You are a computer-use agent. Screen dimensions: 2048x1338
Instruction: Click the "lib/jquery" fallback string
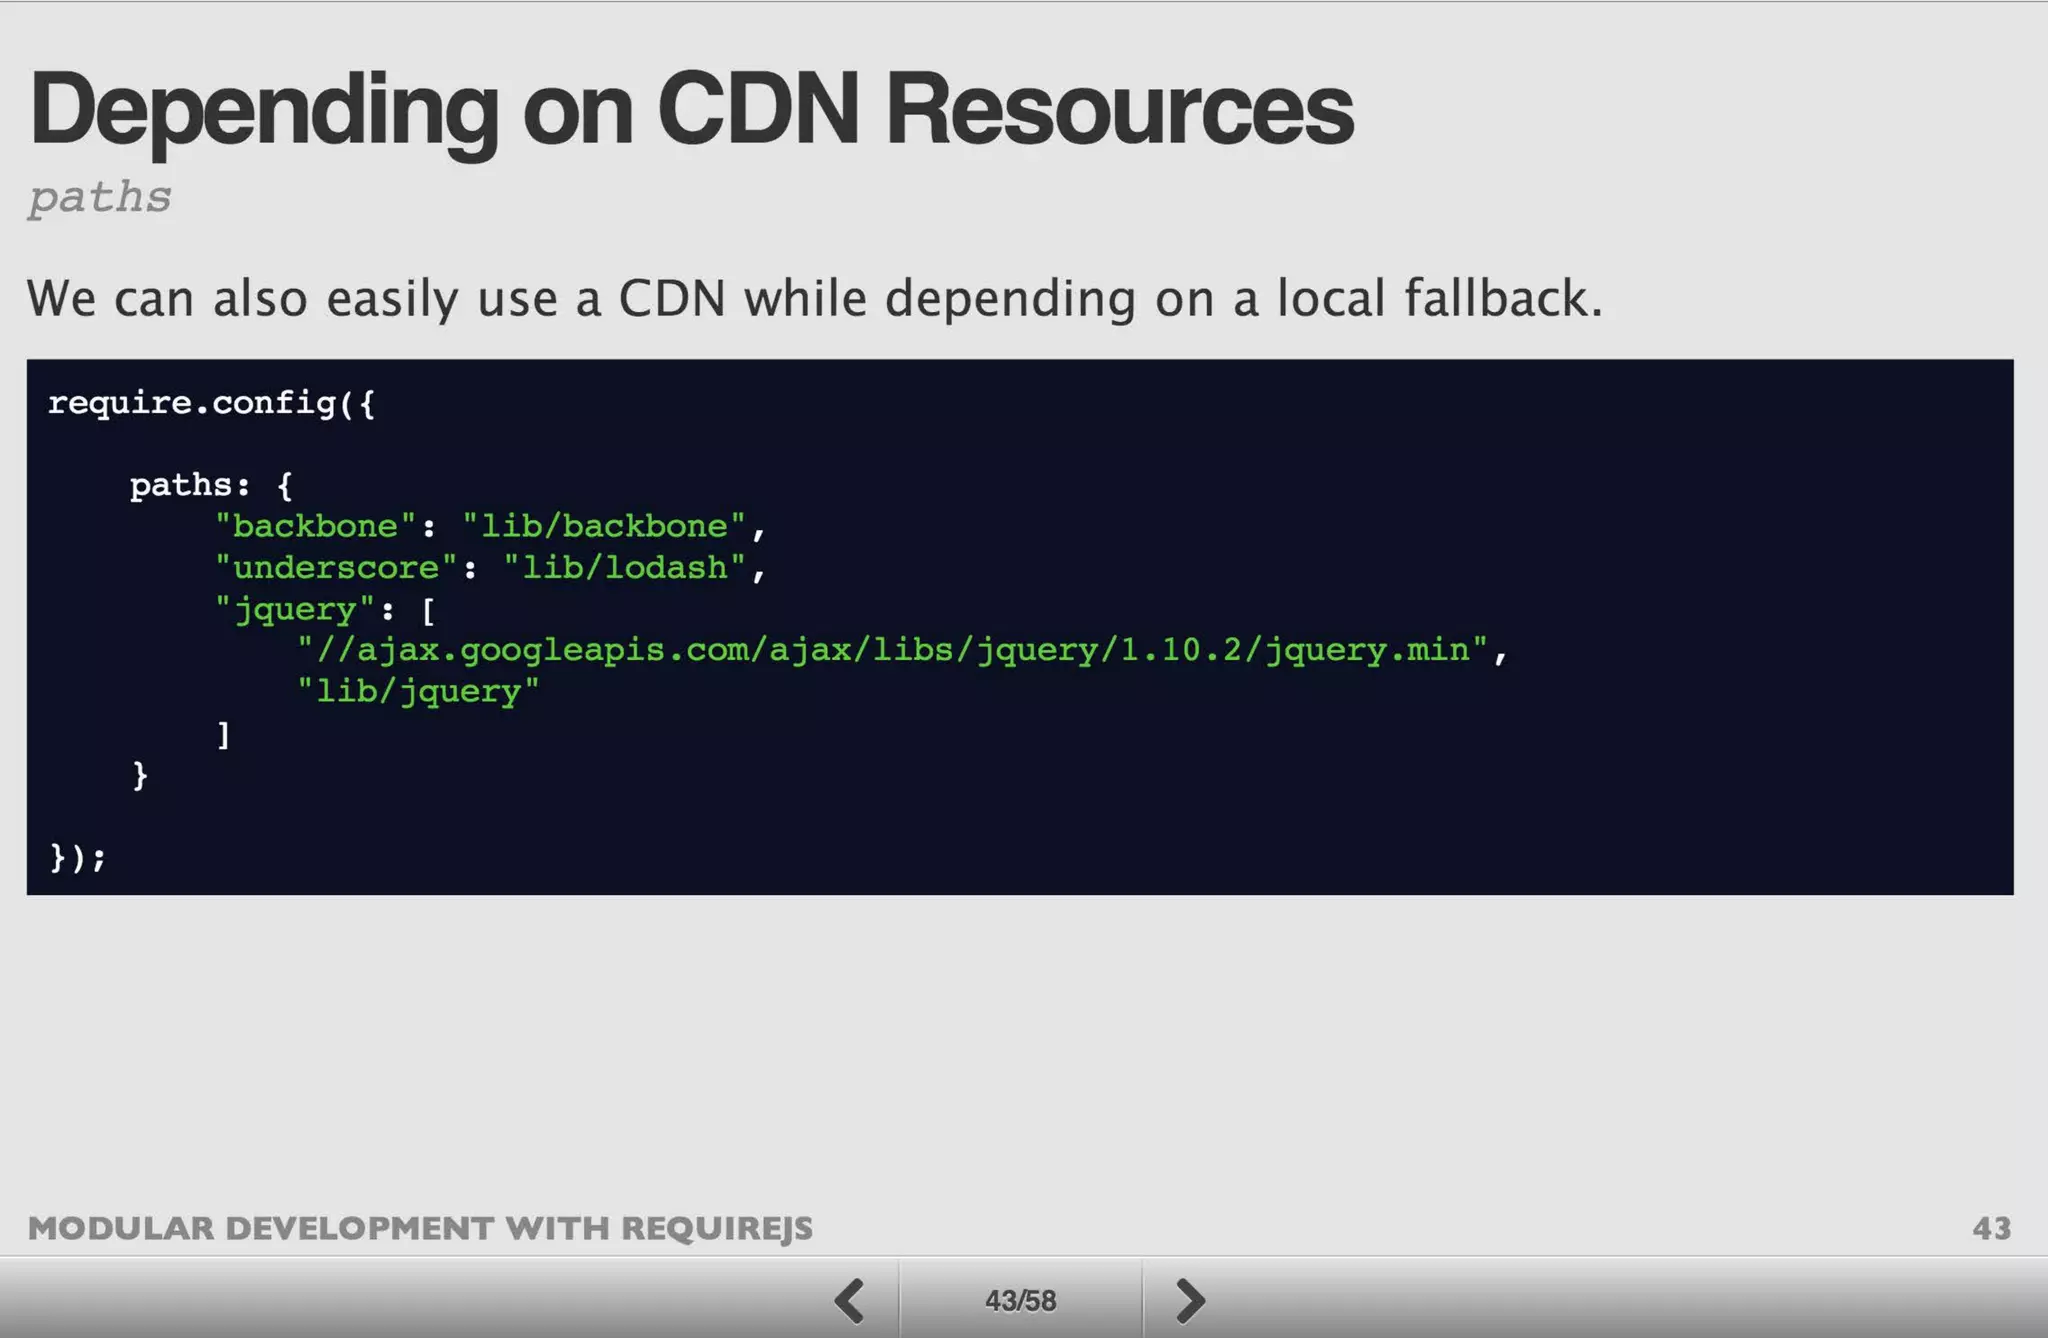418,691
